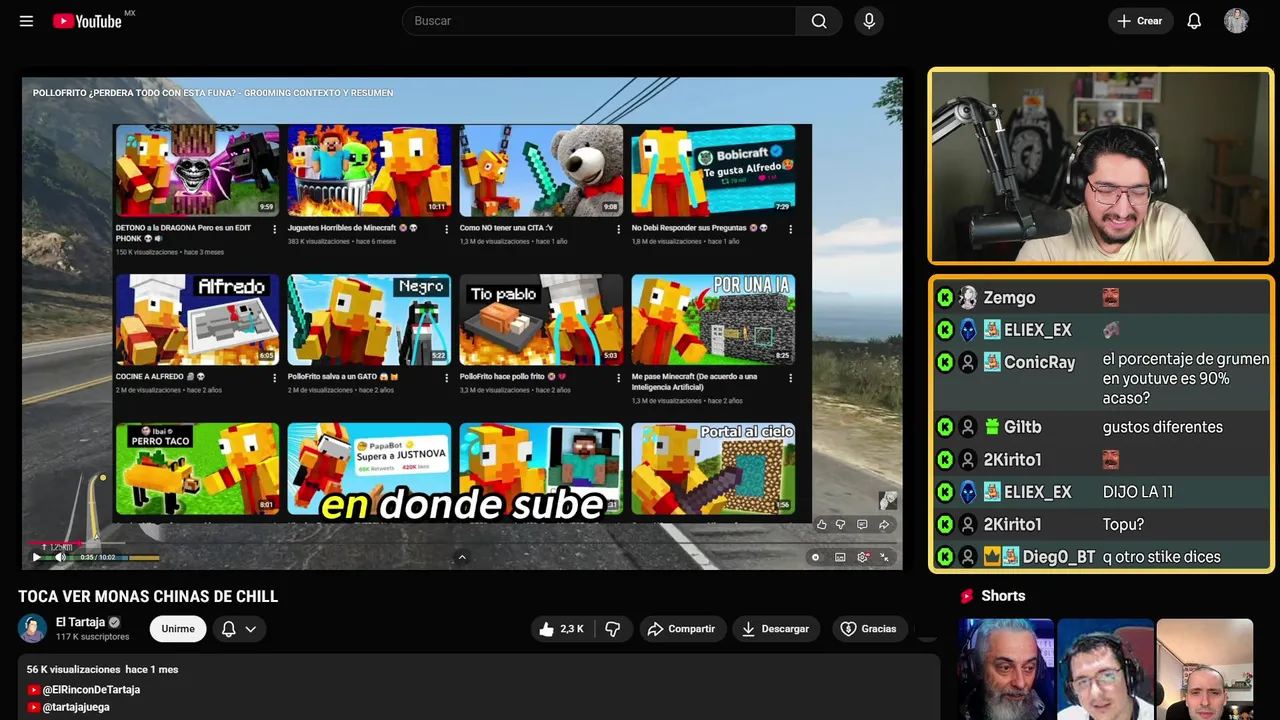
Task: Click the Shorts section icon
Action: [967, 596]
